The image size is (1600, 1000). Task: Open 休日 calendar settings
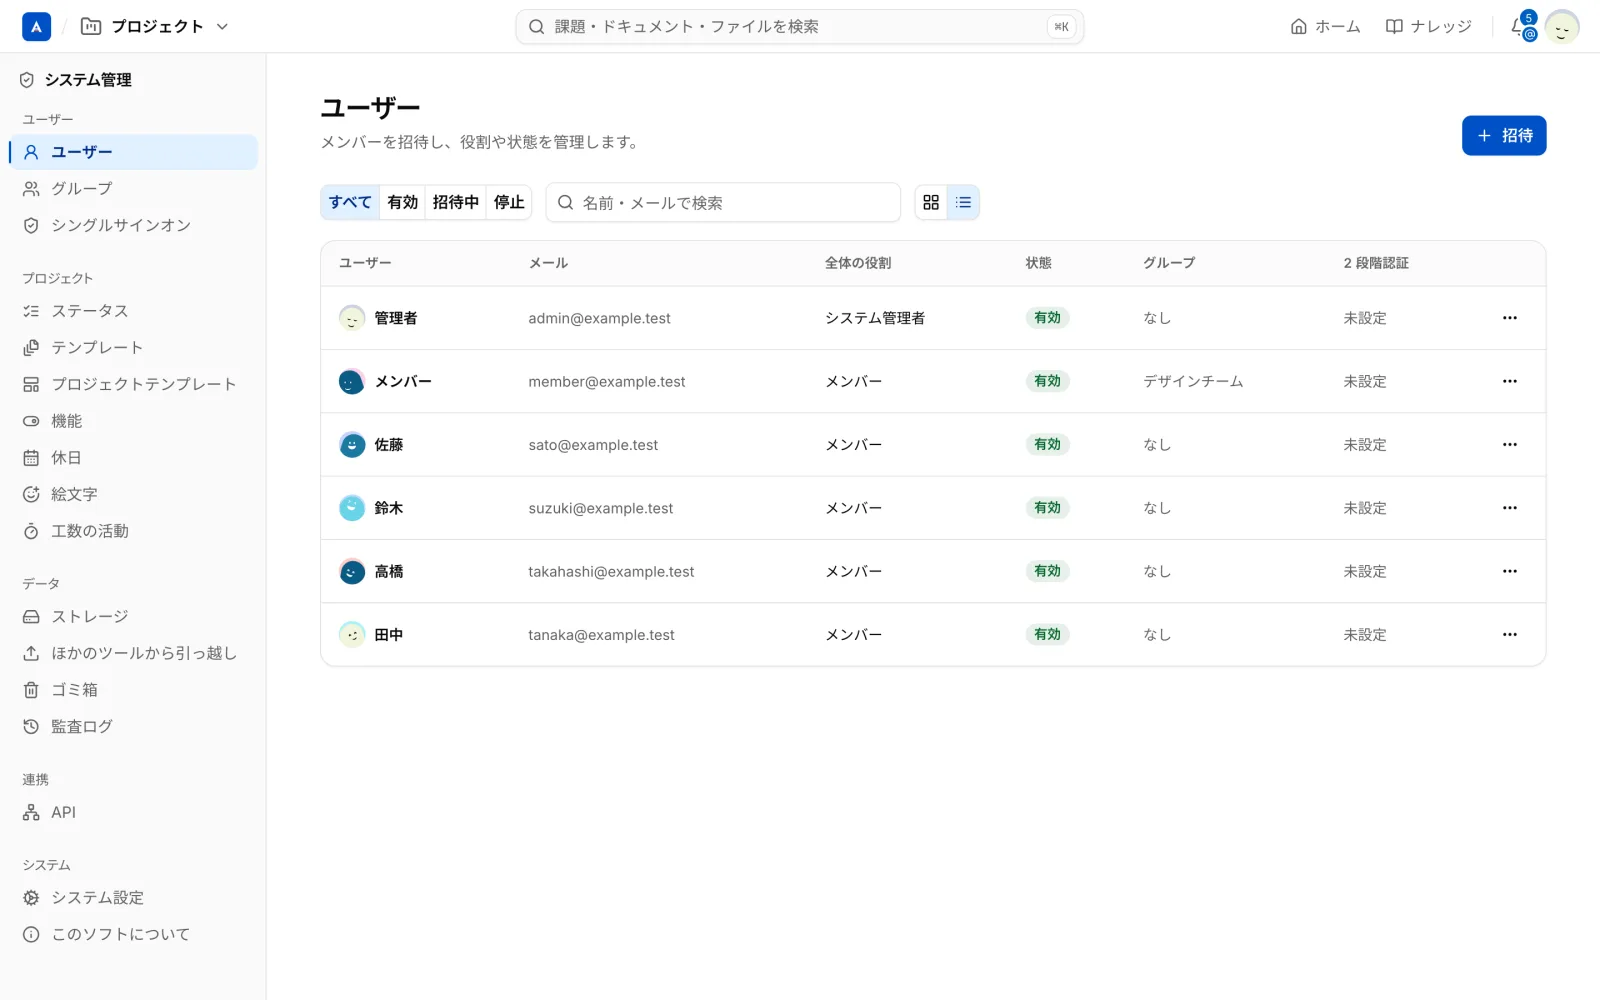click(133, 458)
